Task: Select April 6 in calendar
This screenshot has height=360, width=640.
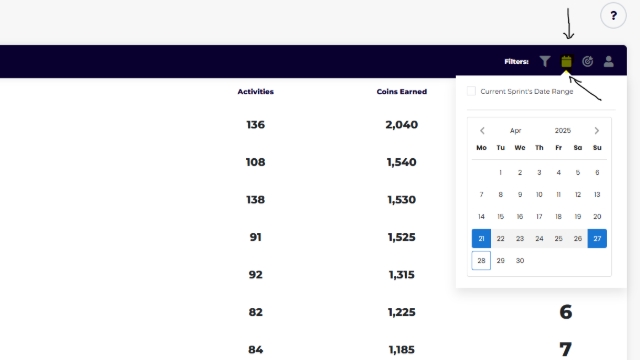Action: coord(597,173)
